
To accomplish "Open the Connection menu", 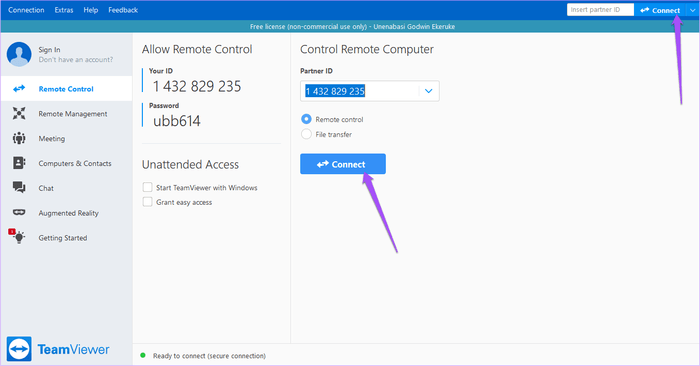I will point(26,10).
